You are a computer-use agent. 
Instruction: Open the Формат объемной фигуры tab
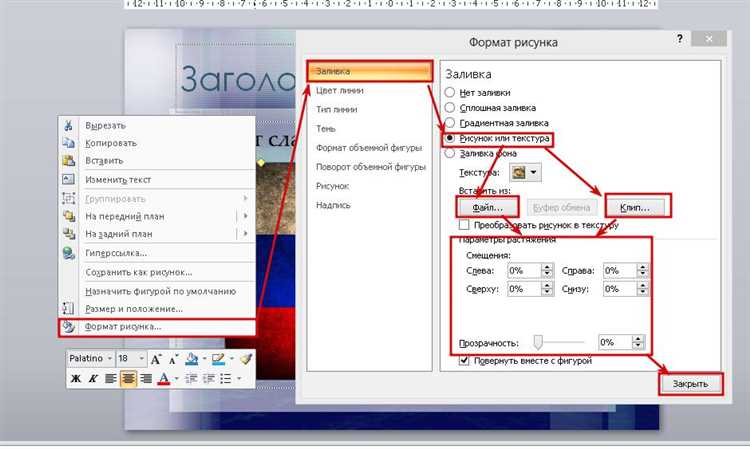pyautogui.click(x=370, y=148)
